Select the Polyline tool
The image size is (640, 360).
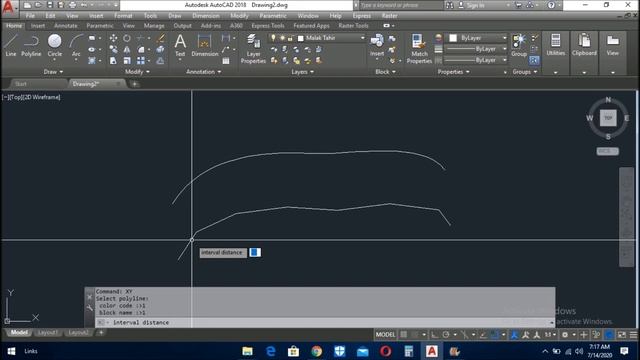[x=31, y=45]
